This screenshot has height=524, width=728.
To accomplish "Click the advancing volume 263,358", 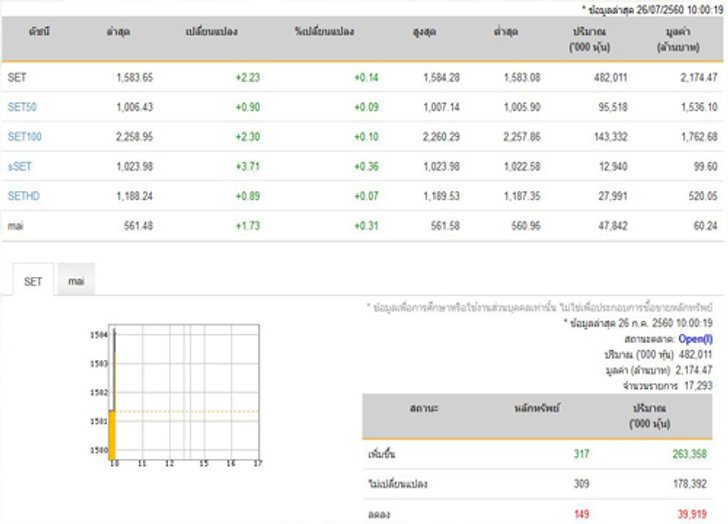I will tap(690, 454).
